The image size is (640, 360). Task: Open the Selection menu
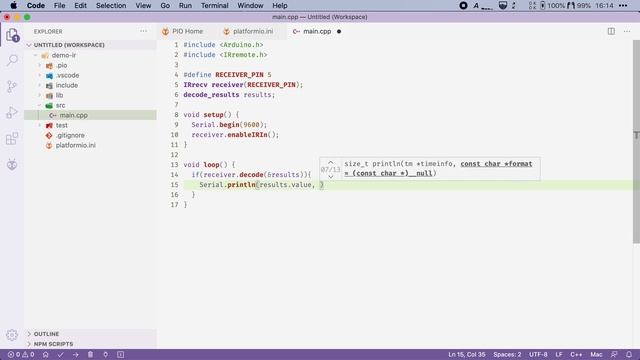(111, 6)
